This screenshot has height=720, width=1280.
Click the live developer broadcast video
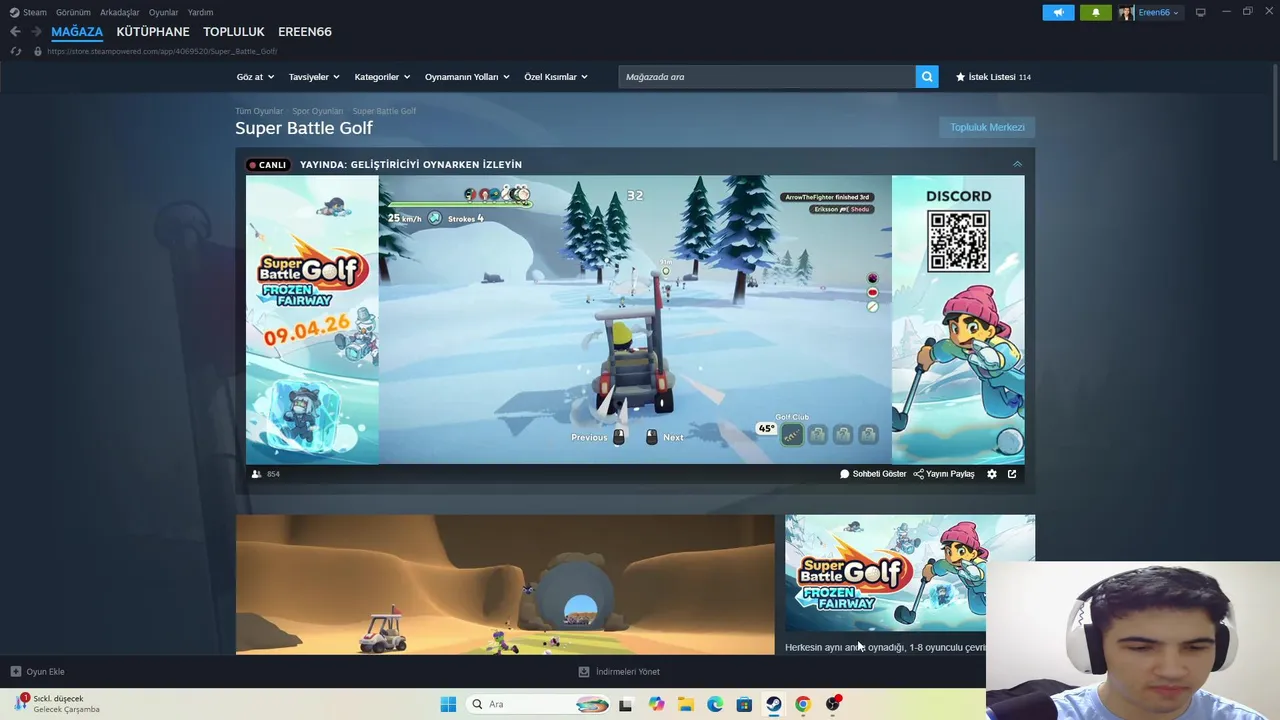pos(635,320)
